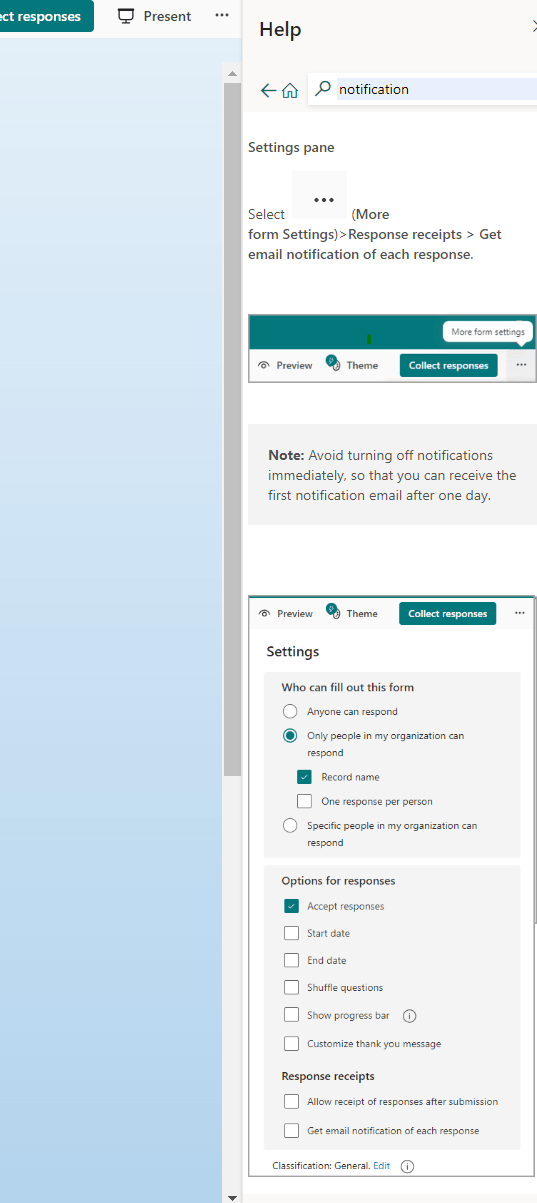Open the ellipsis menu beside Present
The height and width of the screenshot is (1203, 537).
pyautogui.click(x=222, y=16)
